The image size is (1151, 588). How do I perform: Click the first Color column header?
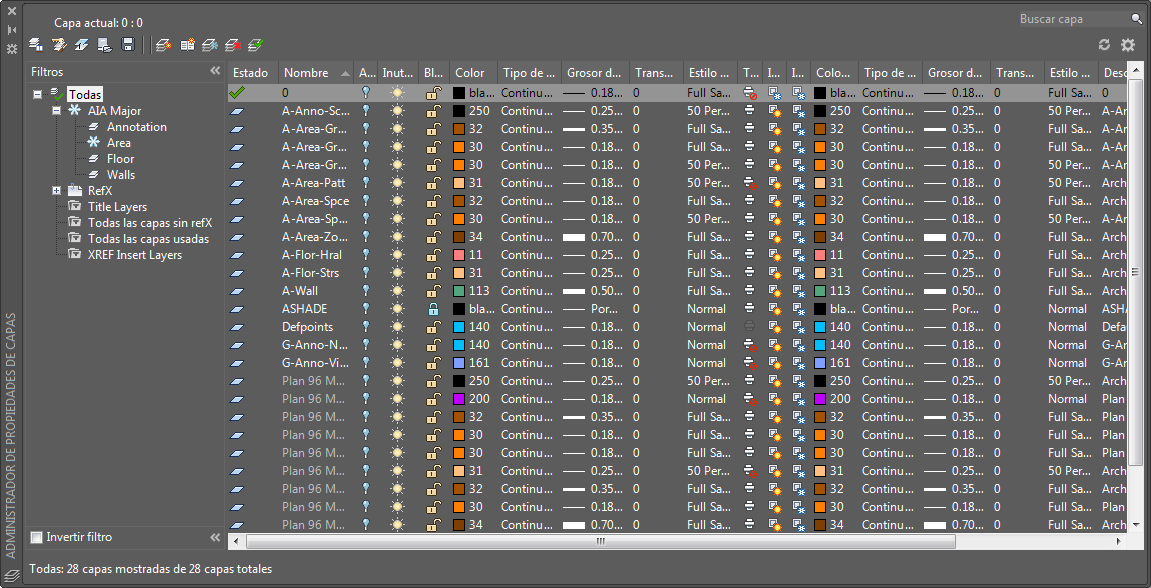[x=473, y=73]
